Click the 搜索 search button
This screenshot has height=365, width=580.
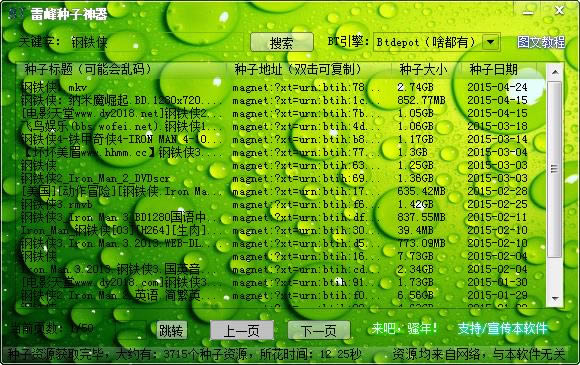click(281, 43)
